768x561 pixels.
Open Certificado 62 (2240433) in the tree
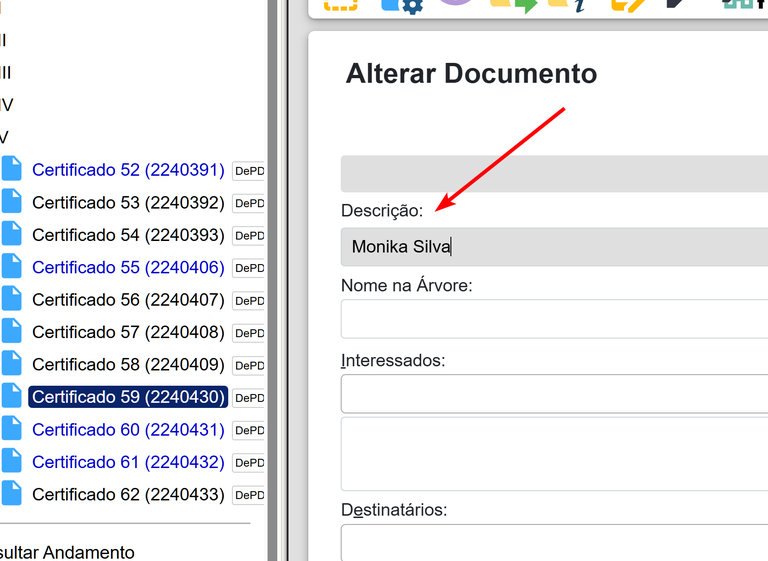coord(128,494)
